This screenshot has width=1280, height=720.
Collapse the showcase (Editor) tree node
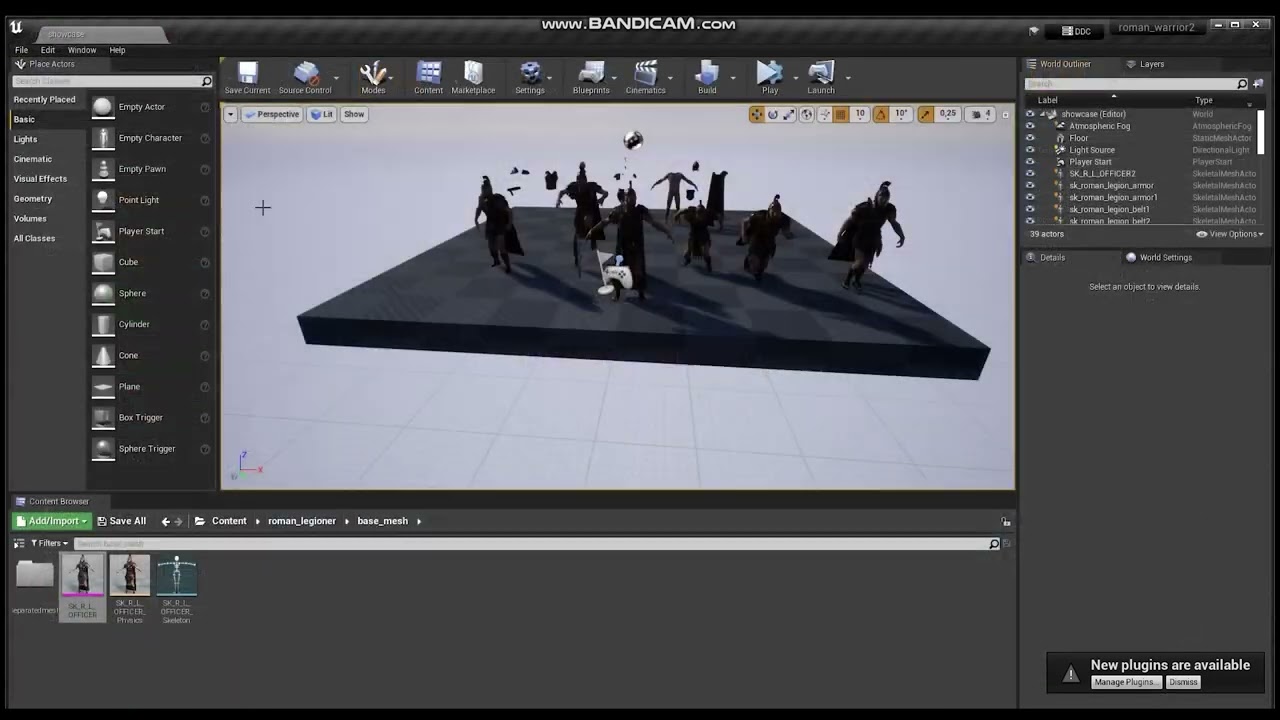click(x=1043, y=114)
